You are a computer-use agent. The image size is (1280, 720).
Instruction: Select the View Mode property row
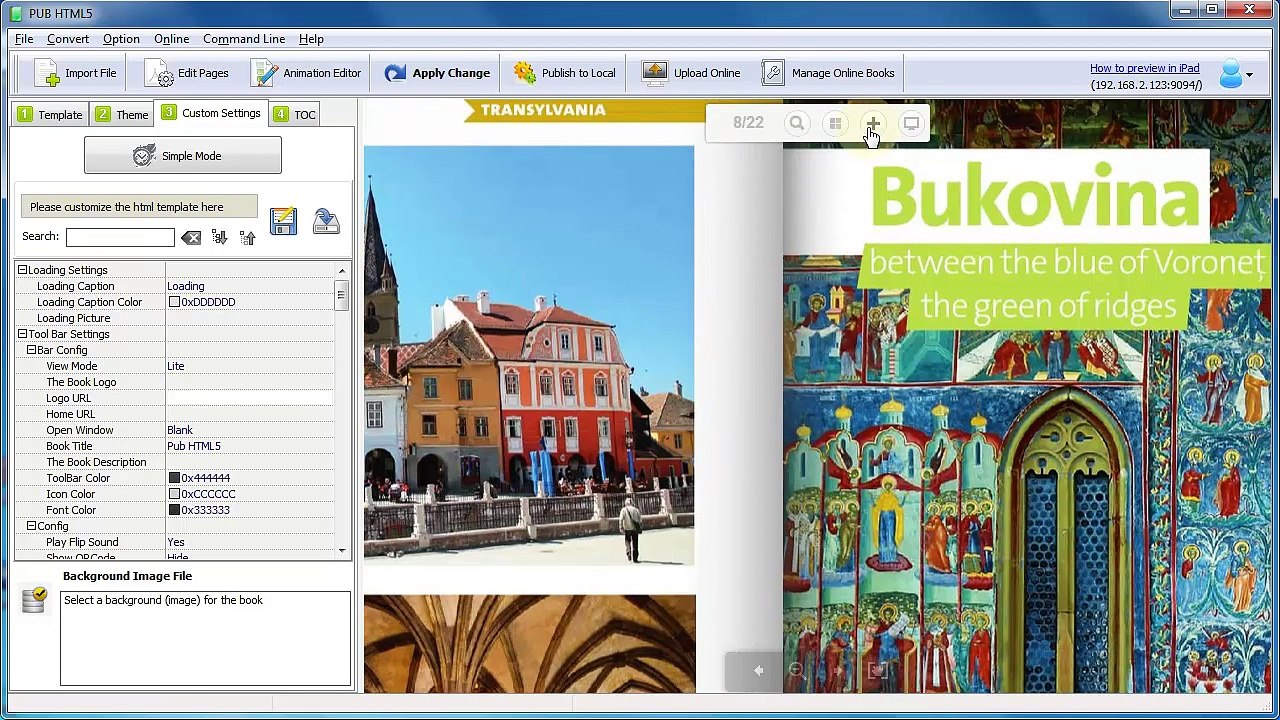tap(175, 366)
